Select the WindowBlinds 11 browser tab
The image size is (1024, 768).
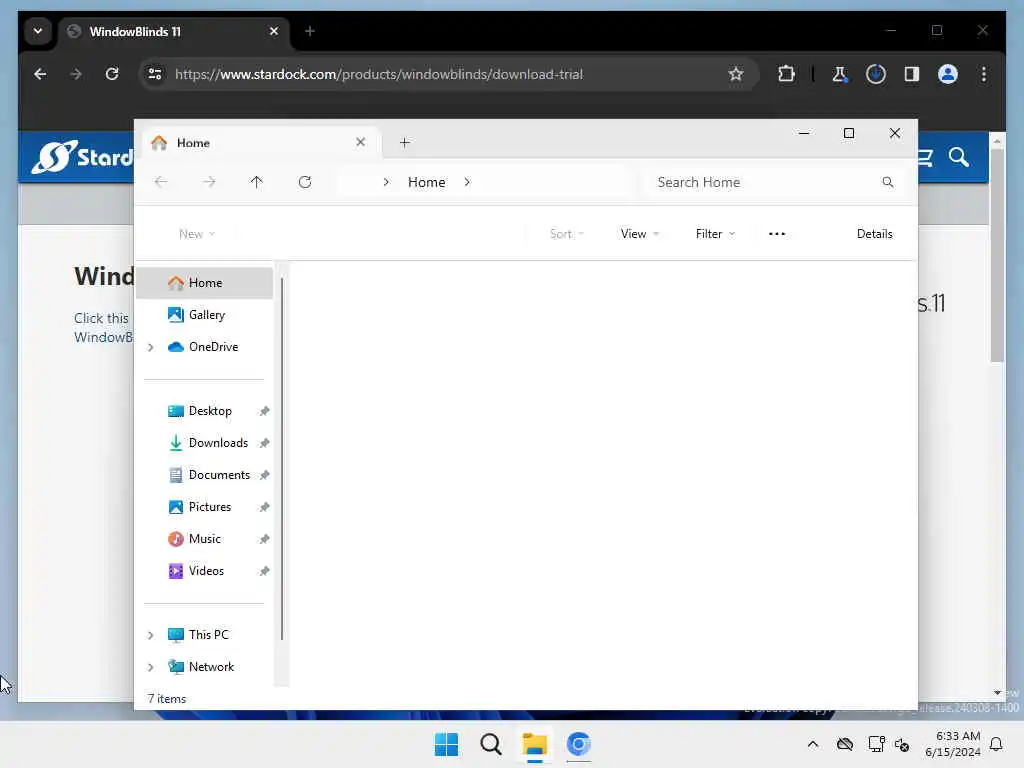(x=173, y=31)
